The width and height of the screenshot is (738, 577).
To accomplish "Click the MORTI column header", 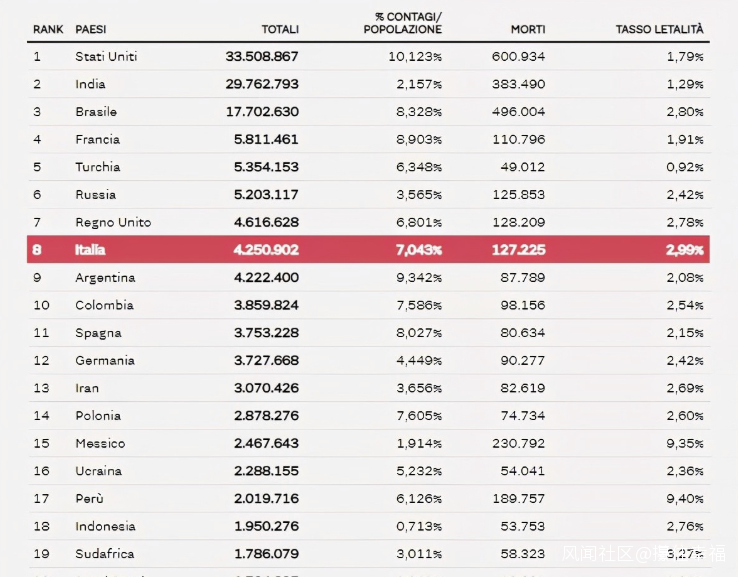I will [527, 30].
